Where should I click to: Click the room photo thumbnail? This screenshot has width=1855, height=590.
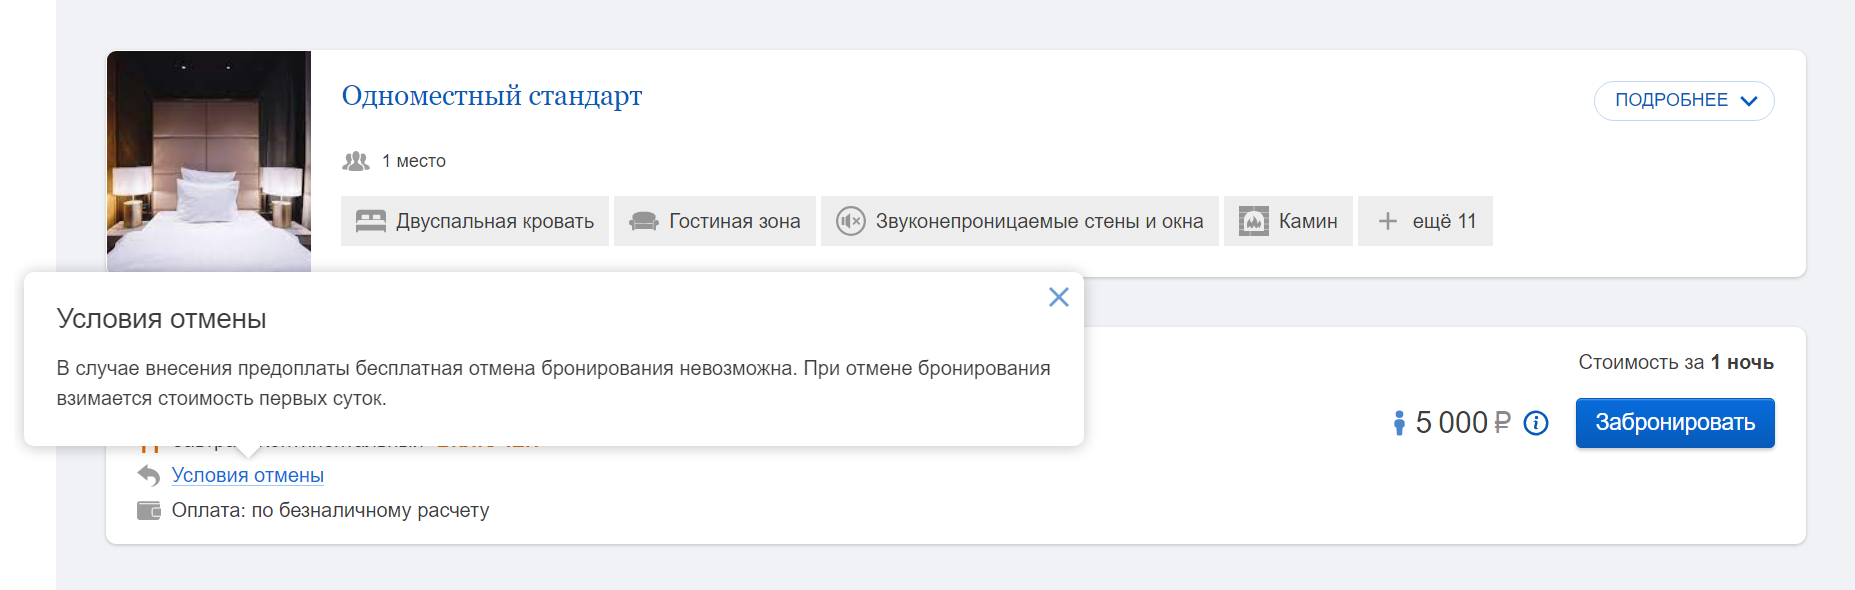point(209,160)
